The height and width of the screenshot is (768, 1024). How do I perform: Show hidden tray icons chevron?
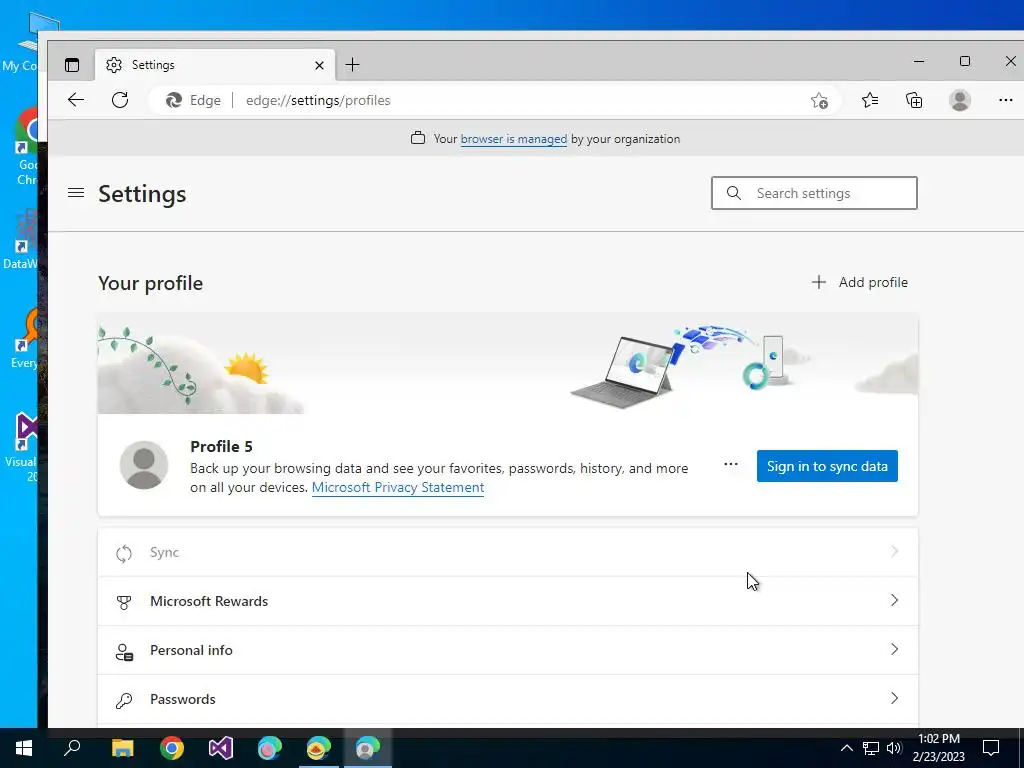point(846,748)
